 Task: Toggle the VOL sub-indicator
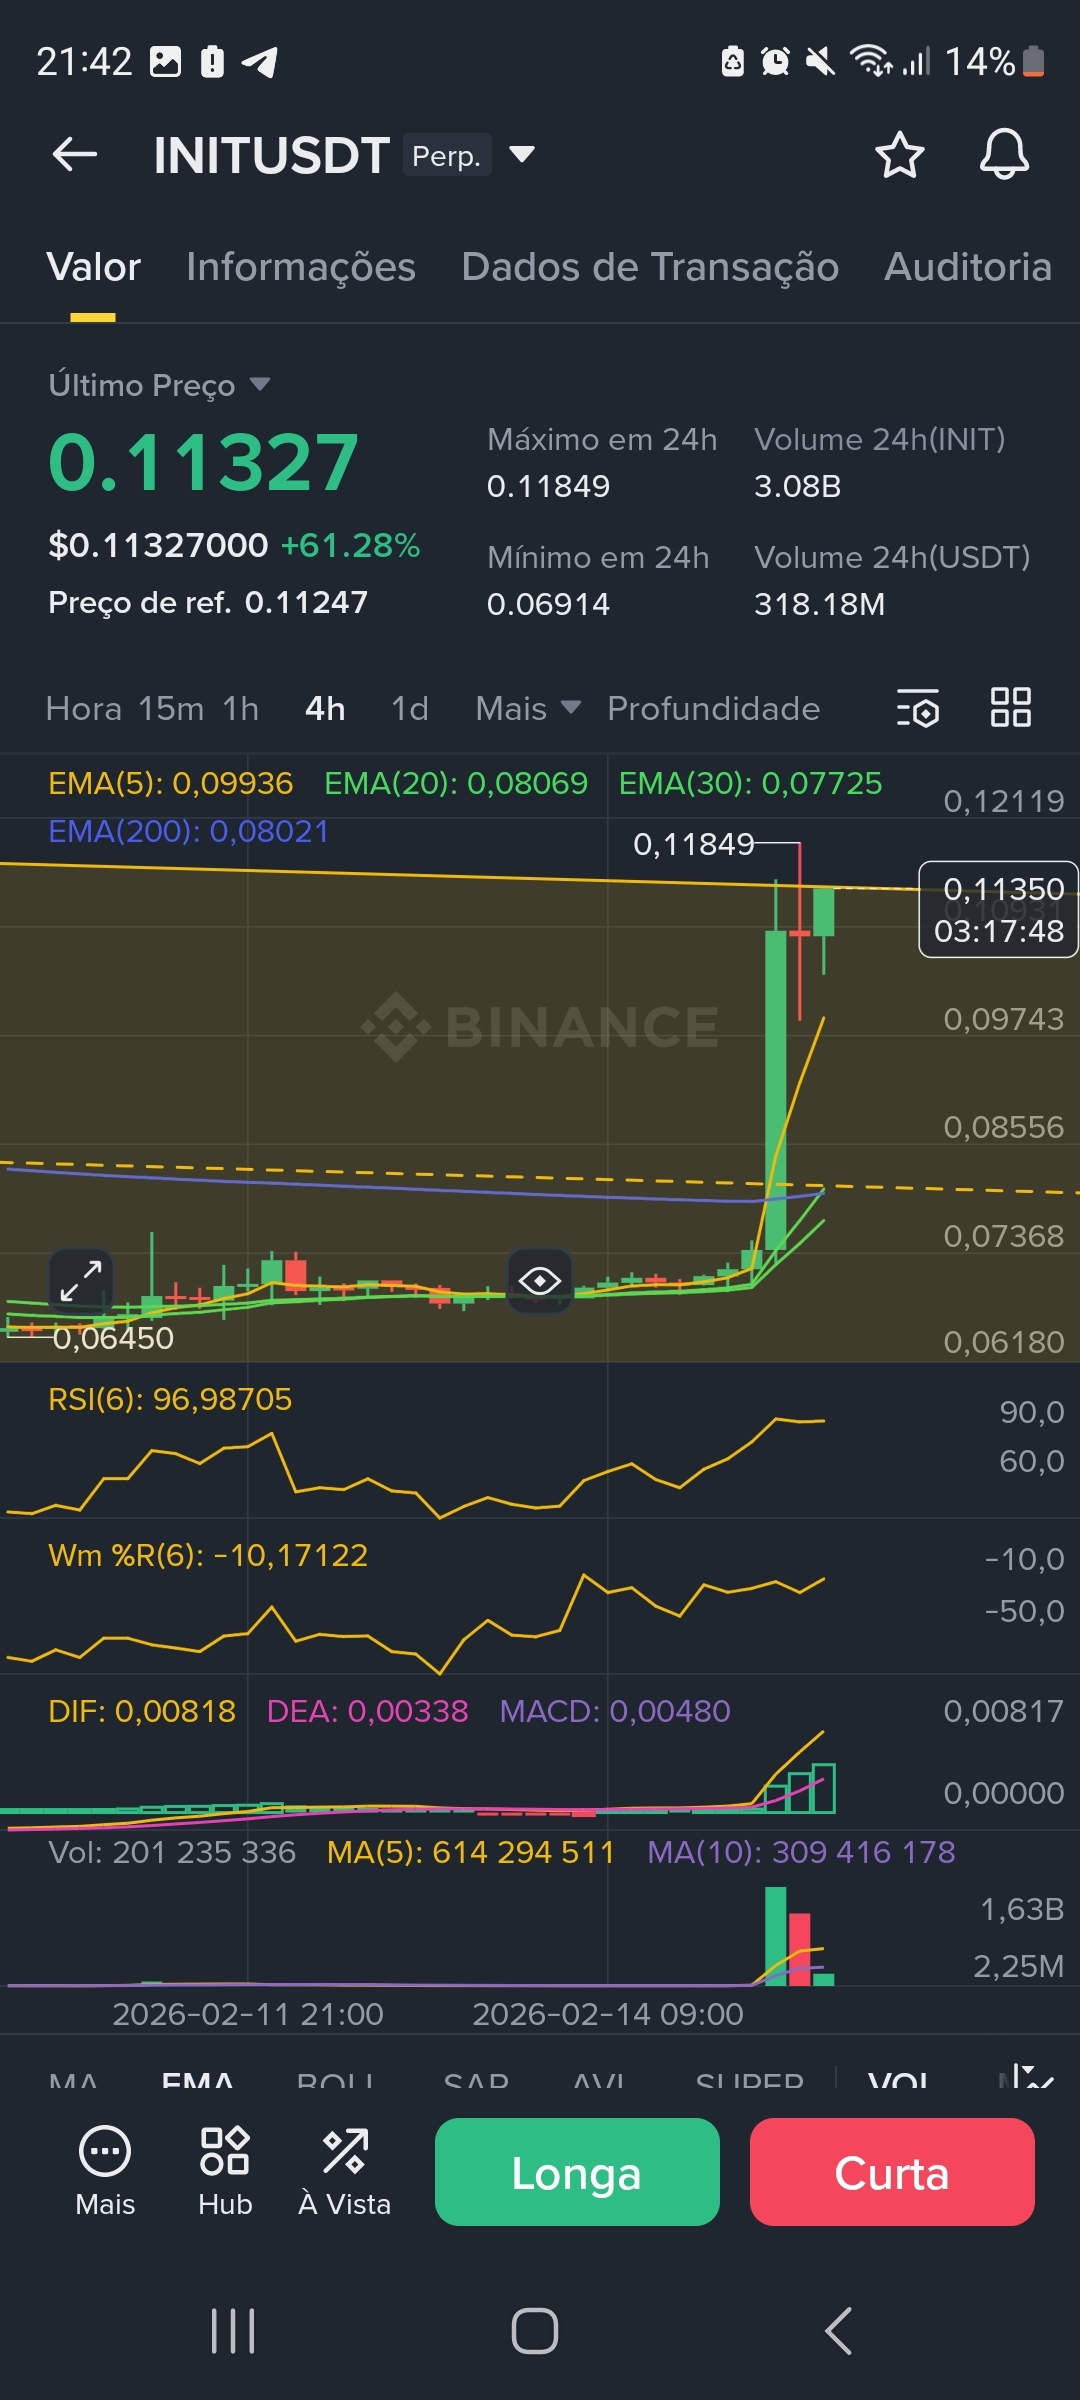click(898, 2082)
